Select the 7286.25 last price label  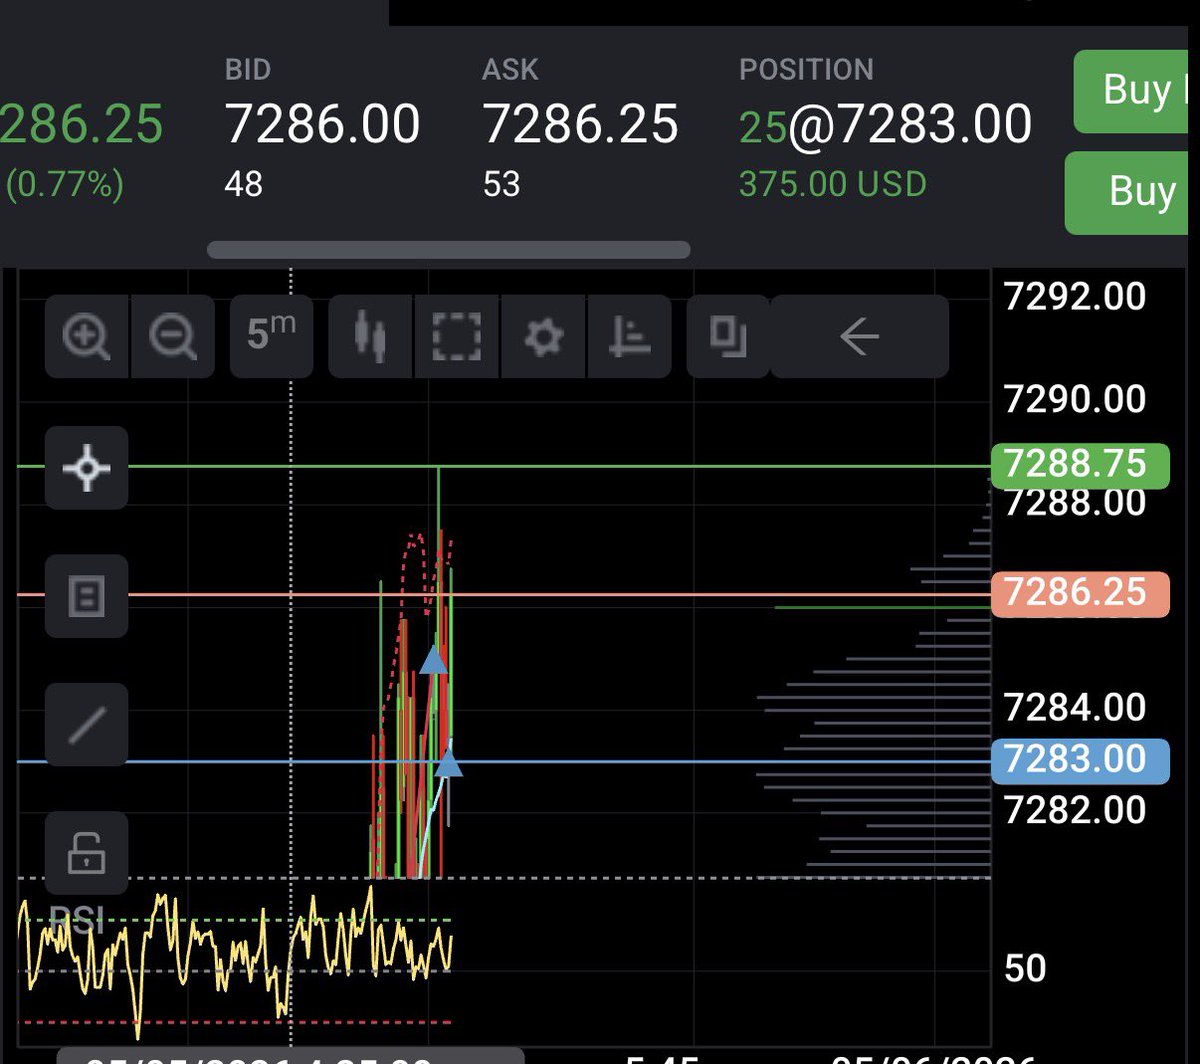click(1079, 593)
